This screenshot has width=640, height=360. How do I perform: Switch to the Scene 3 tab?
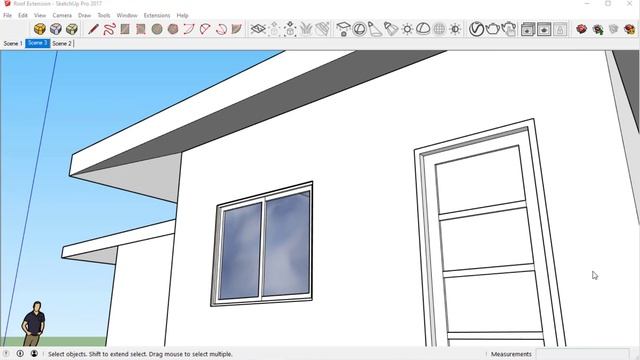38,43
